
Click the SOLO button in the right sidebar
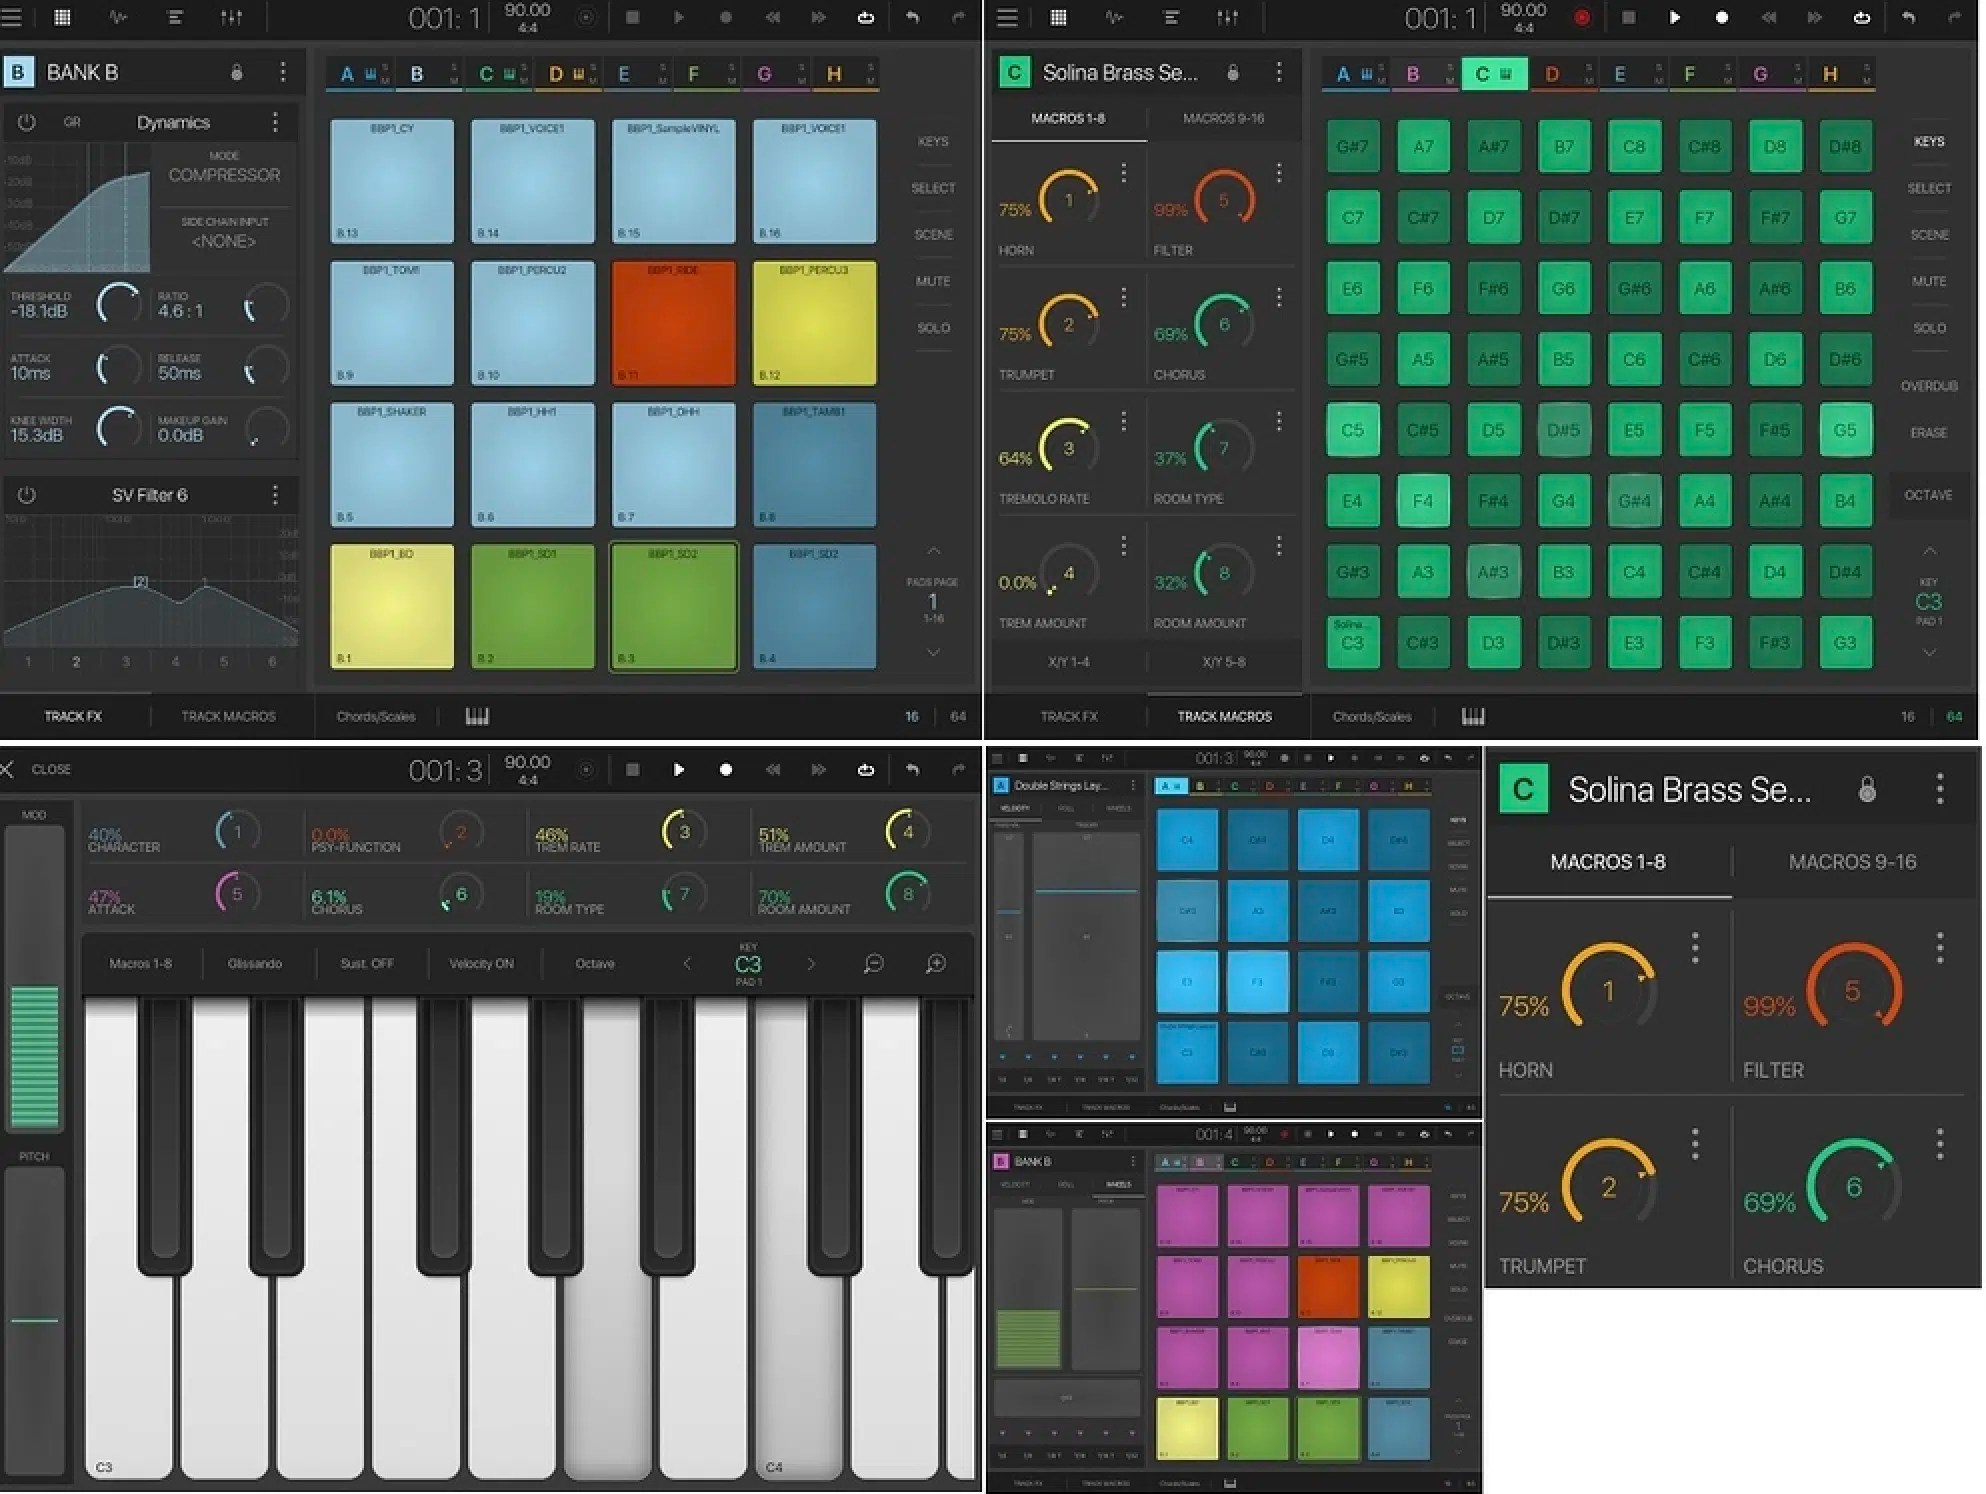(932, 327)
